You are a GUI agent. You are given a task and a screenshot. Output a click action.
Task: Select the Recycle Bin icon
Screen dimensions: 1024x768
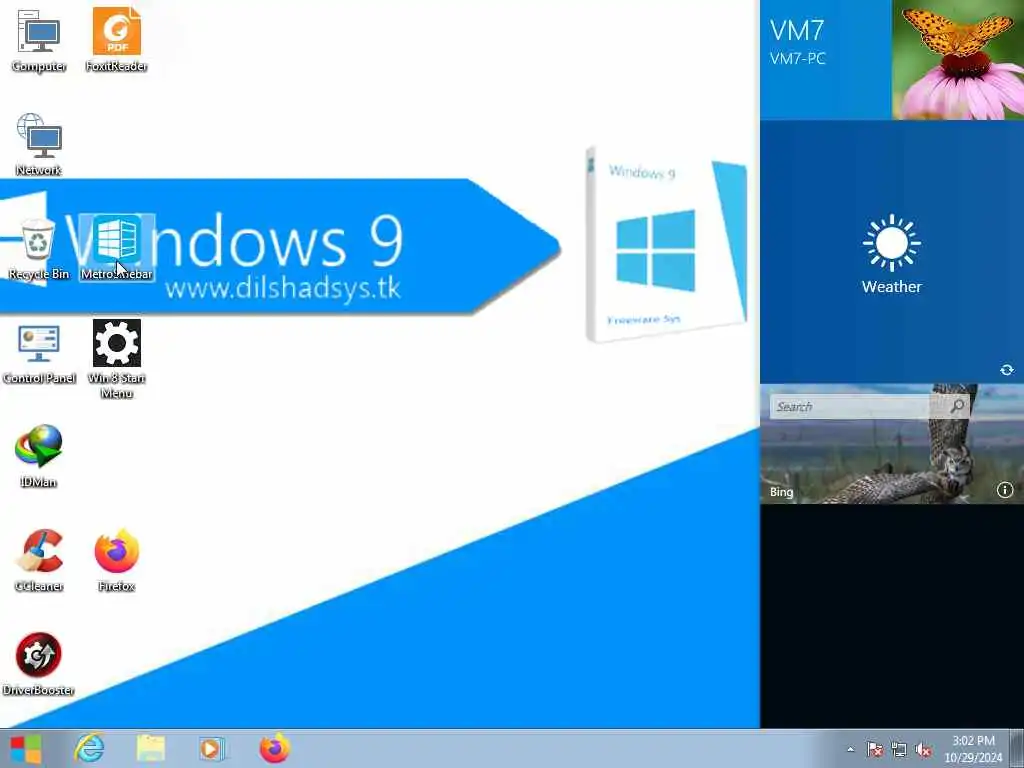tap(39, 248)
